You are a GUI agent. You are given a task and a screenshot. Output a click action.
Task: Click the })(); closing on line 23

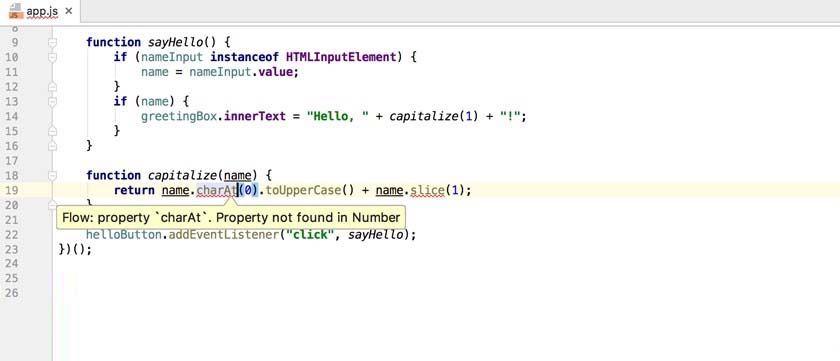tap(75, 249)
